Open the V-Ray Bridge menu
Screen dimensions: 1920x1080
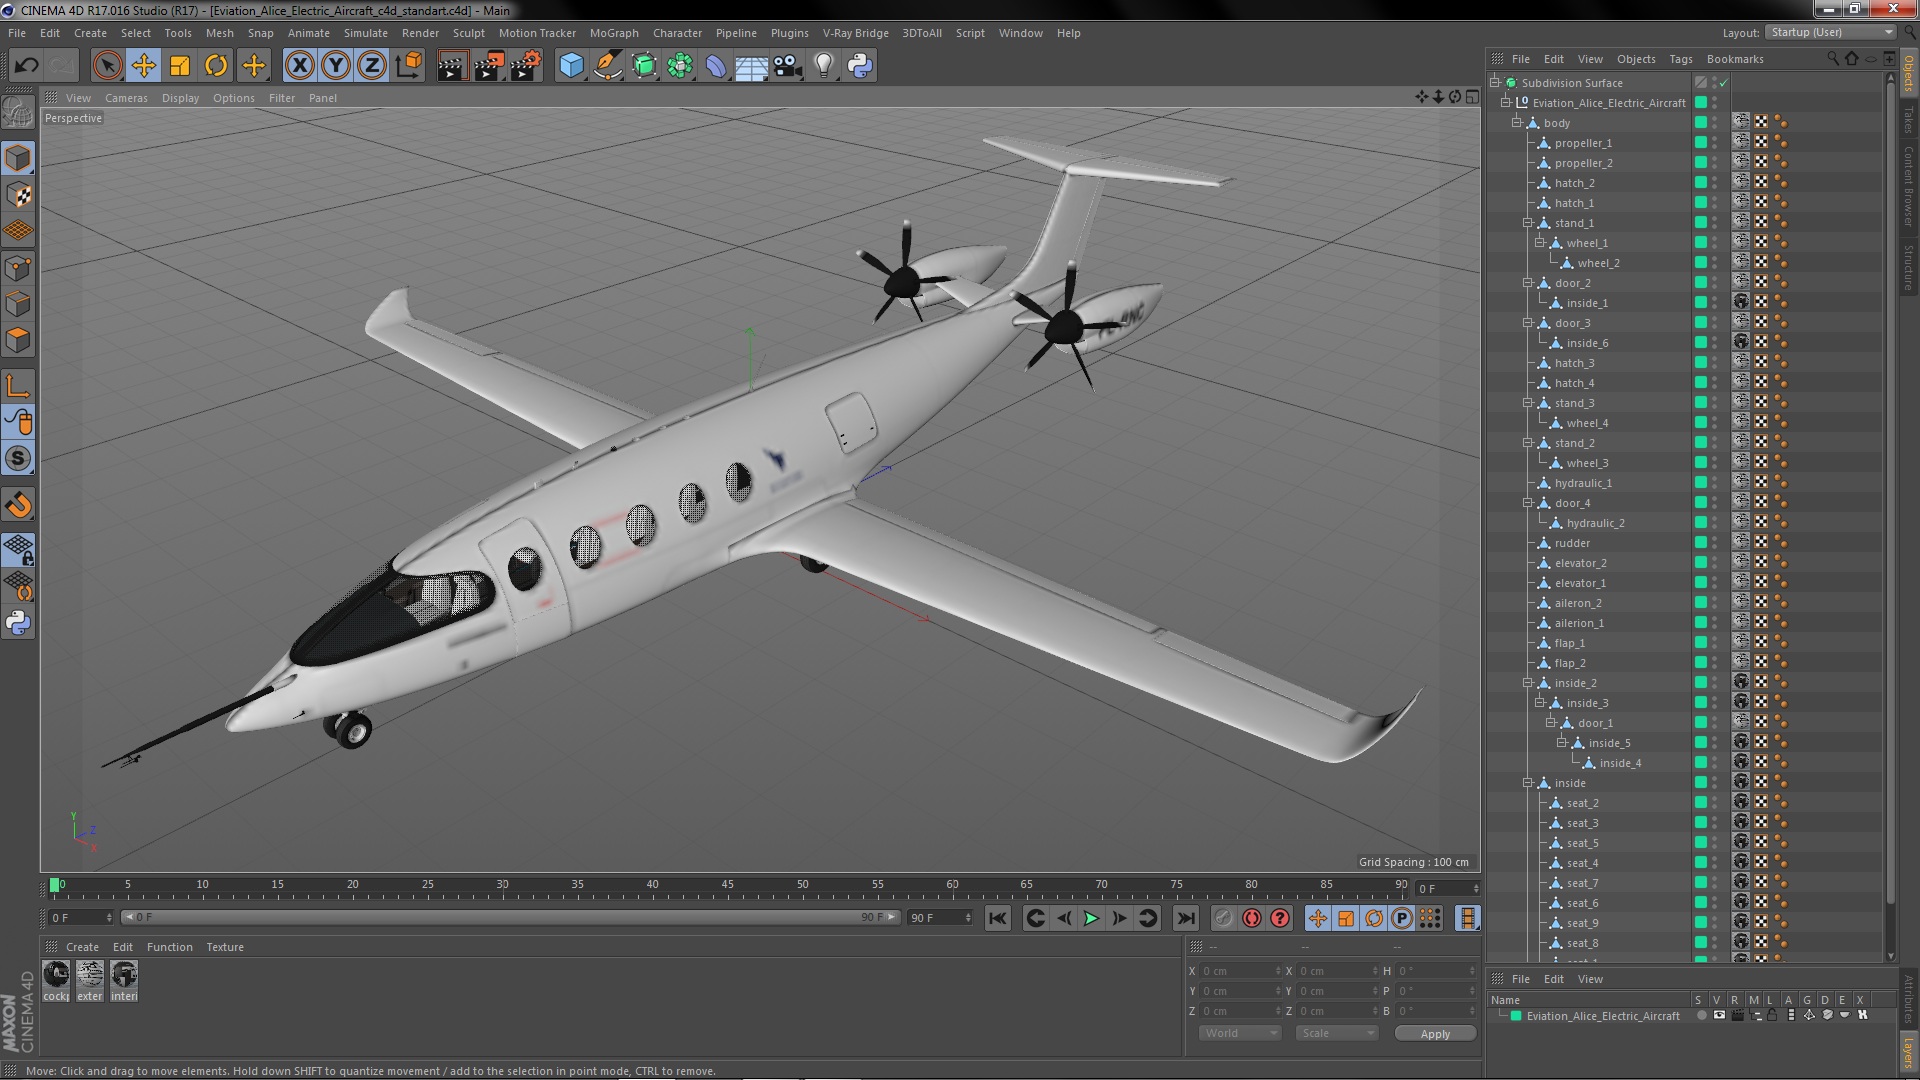point(856,33)
